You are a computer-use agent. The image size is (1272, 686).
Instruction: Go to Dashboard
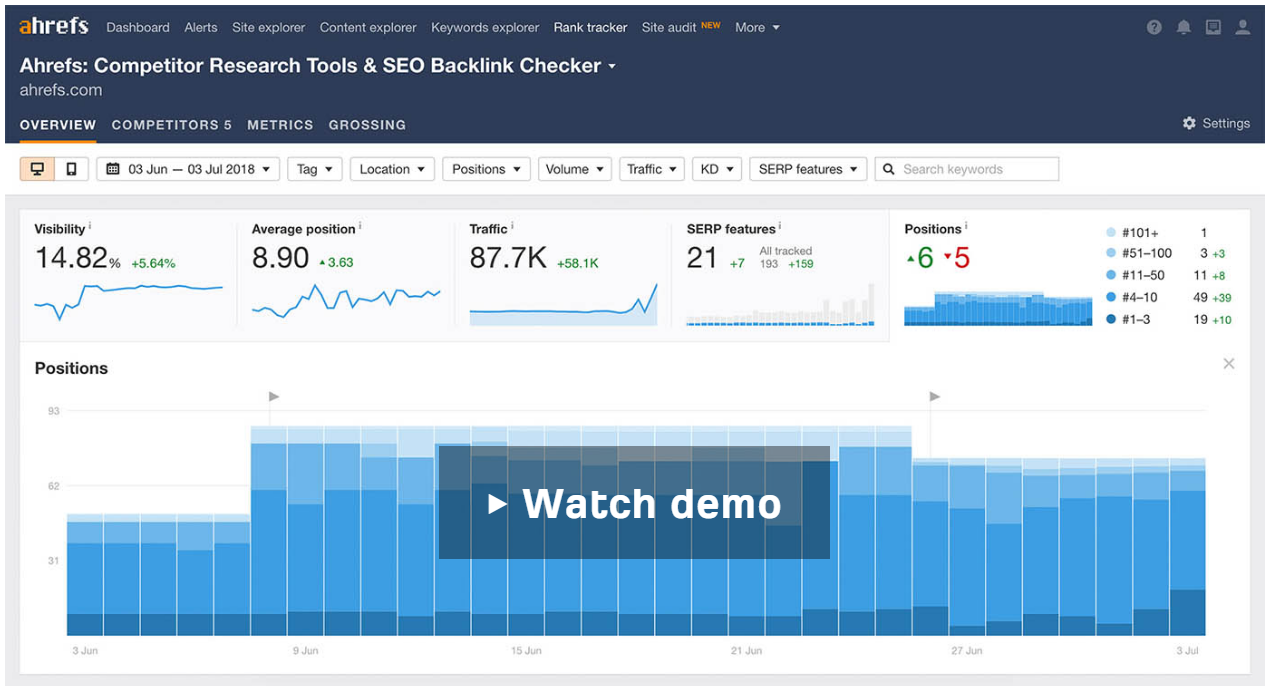click(x=138, y=27)
